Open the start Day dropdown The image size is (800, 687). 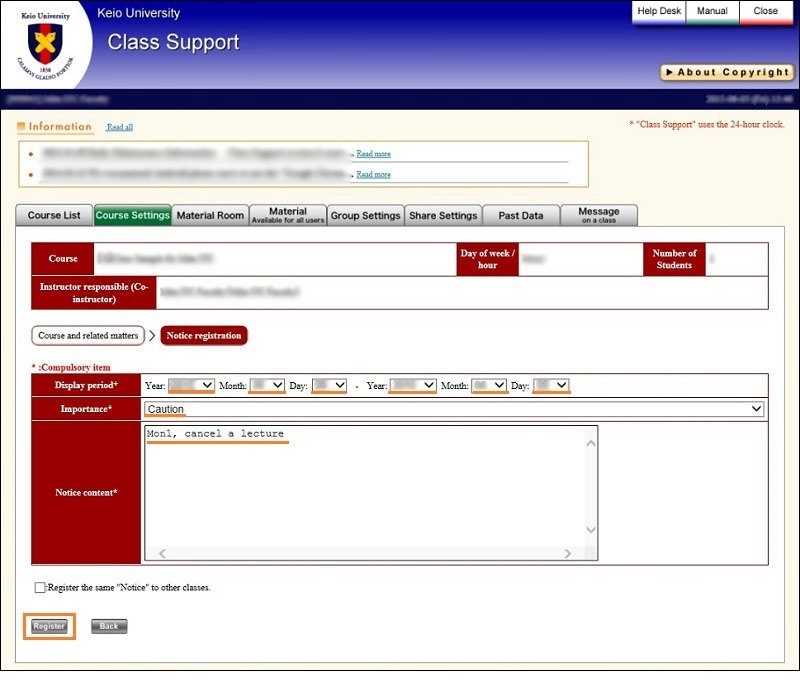[329, 385]
